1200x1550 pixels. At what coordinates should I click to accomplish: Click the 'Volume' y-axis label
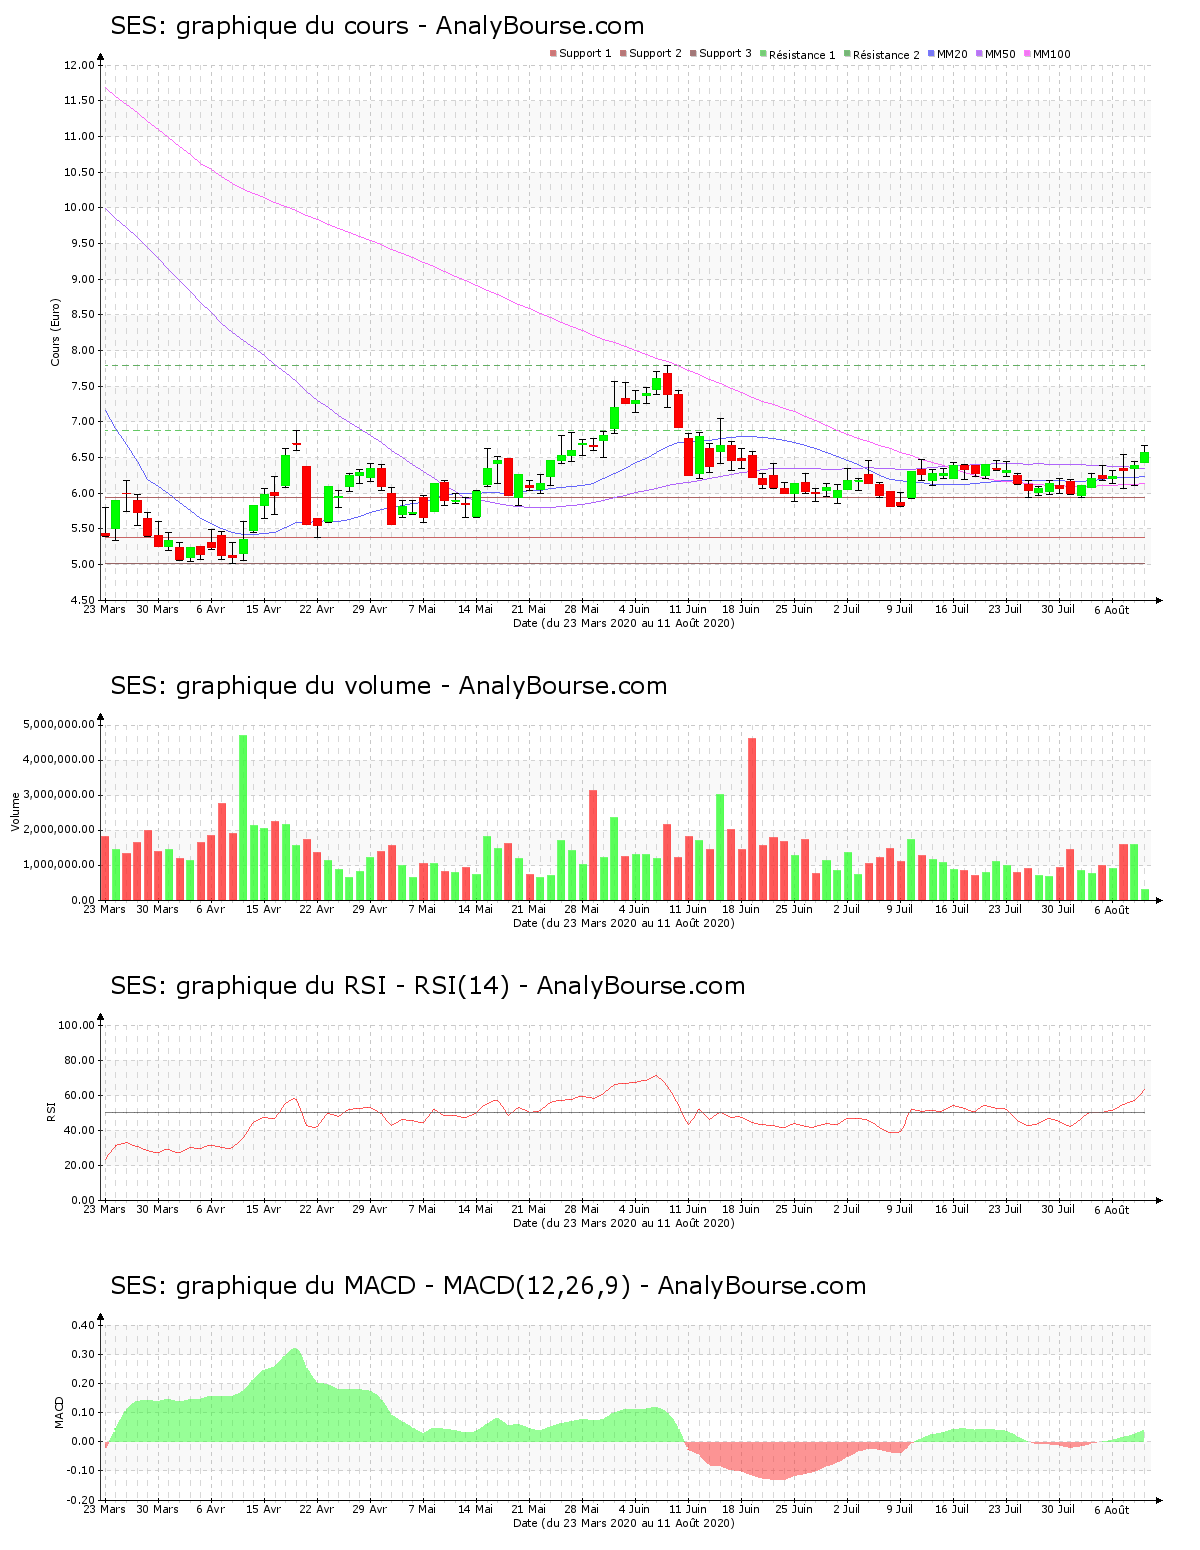tap(15, 812)
